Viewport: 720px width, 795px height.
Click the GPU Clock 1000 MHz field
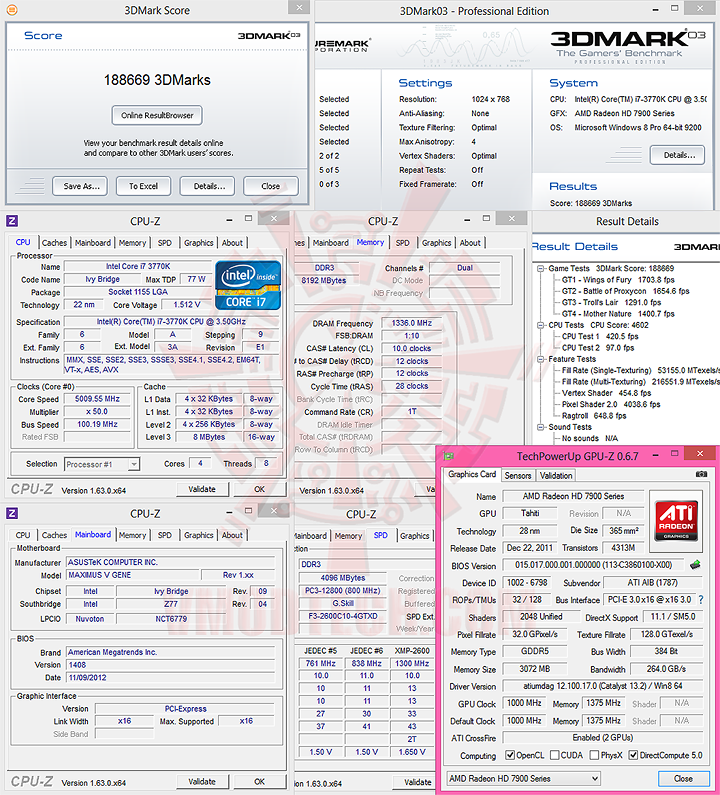click(524, 703)
